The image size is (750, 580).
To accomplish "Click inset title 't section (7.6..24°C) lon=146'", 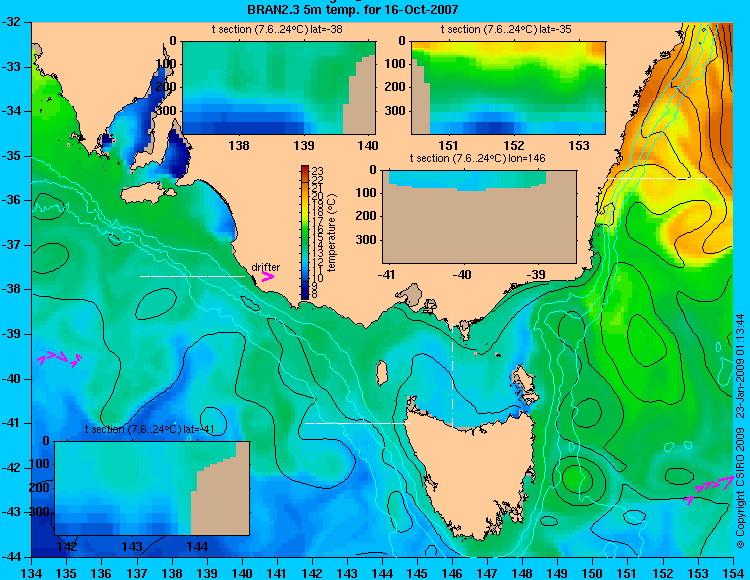I will (x=477, y=158).
